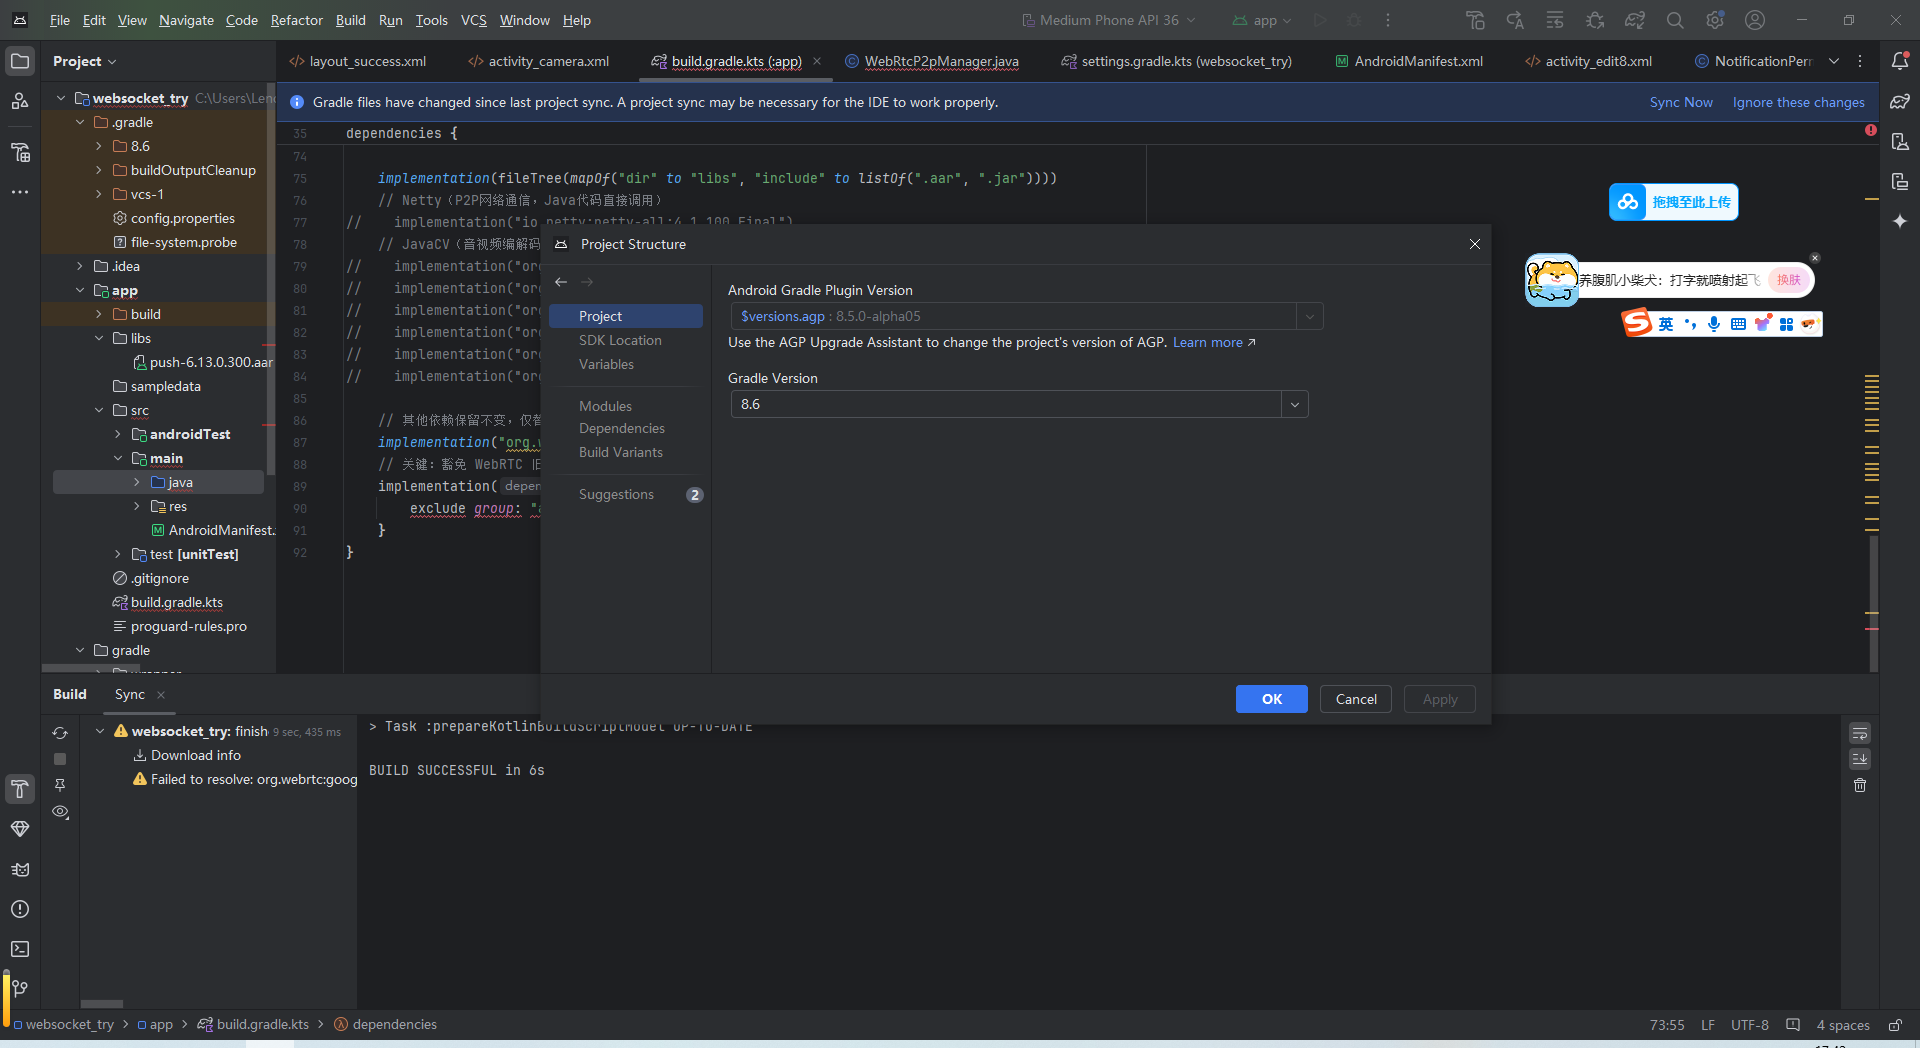Open the App Quality Insights gem icon
Viewport: 1920px width, 1048px height.
pyautogui.click(x=20, y=829)
